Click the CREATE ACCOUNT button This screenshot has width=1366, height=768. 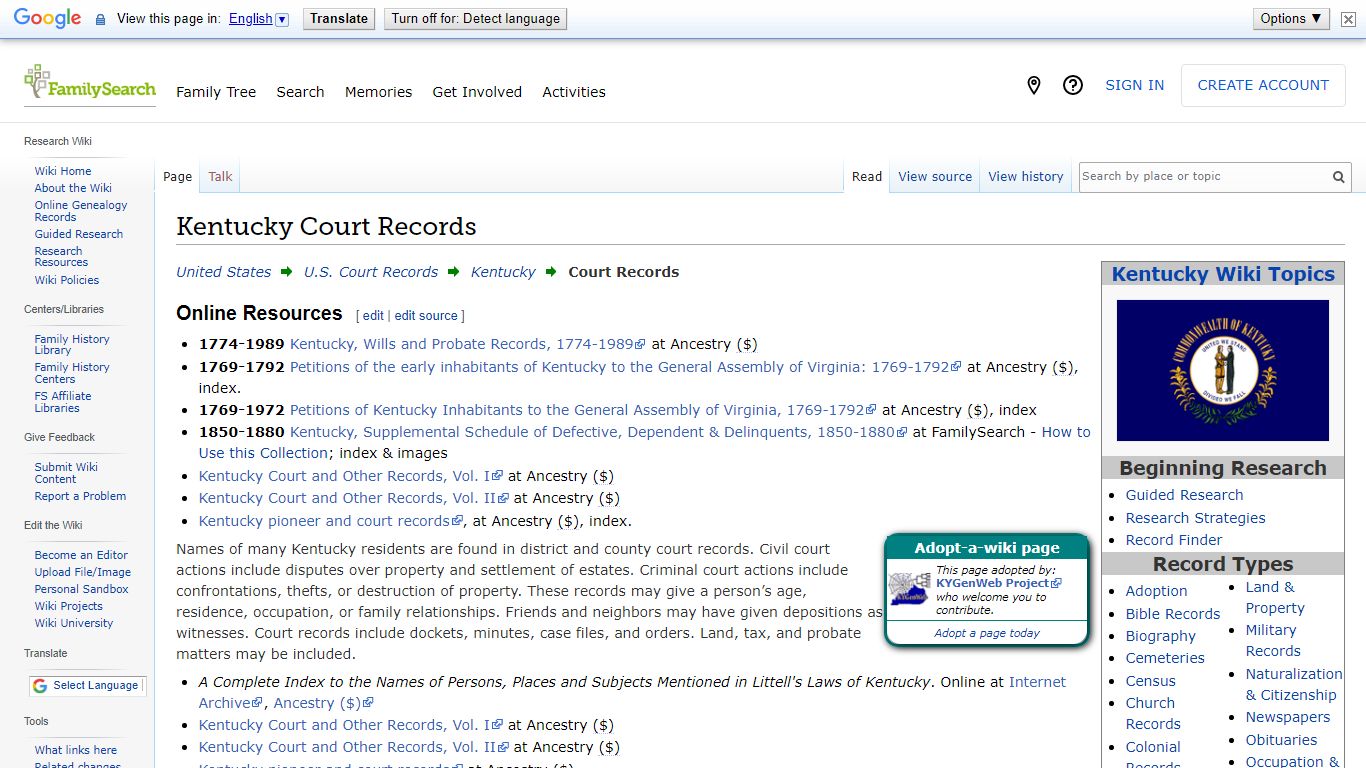click(1263, 85)
